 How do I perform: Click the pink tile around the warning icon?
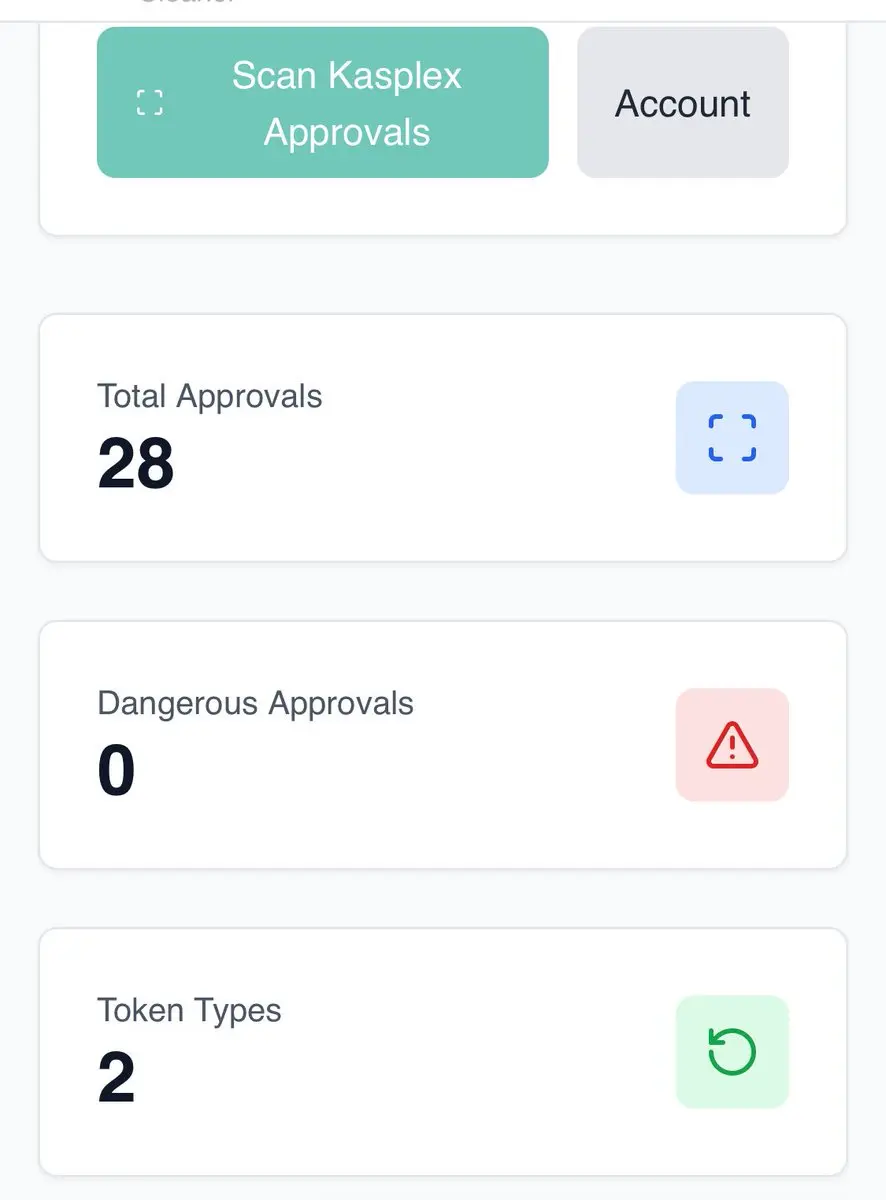coord(732,745)
